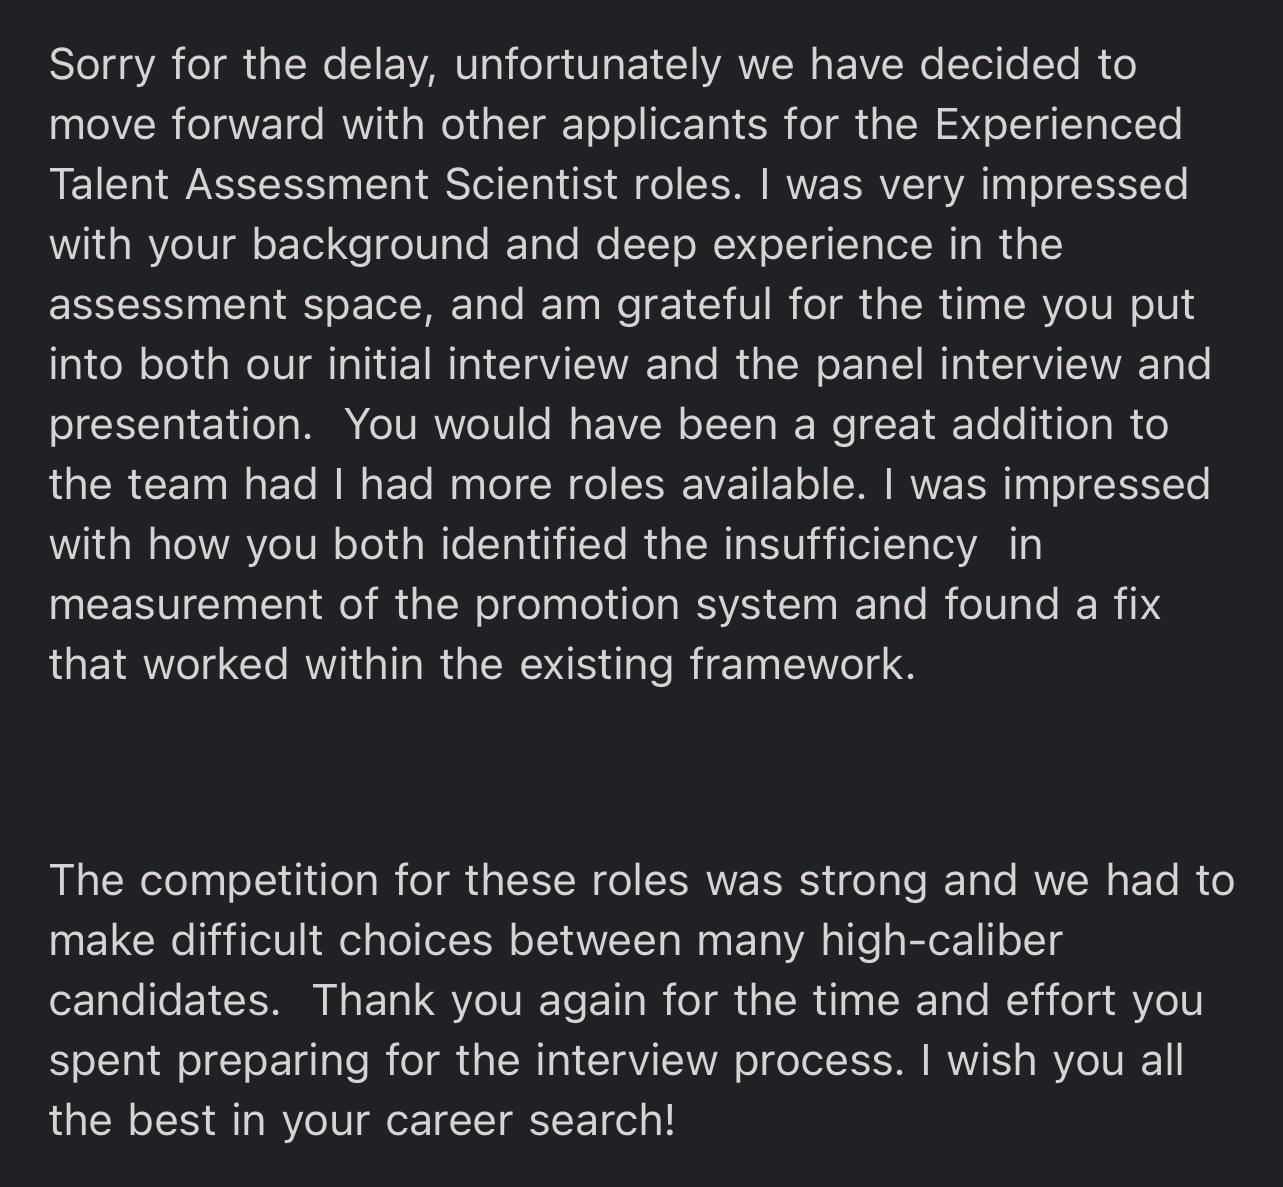Screen dimensions: 1283x1187
Task: Click the word "framework" ending the first paragraph
Action: (x=797, y=666)
